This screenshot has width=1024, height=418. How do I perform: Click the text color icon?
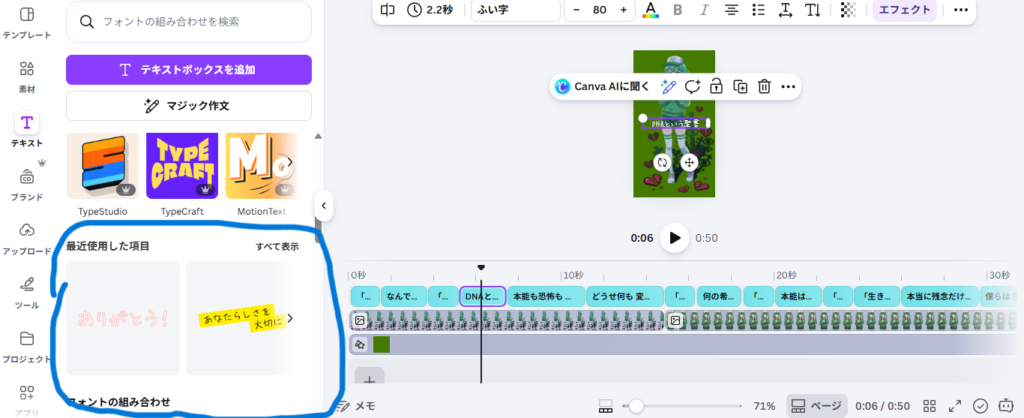click(651, 10)
